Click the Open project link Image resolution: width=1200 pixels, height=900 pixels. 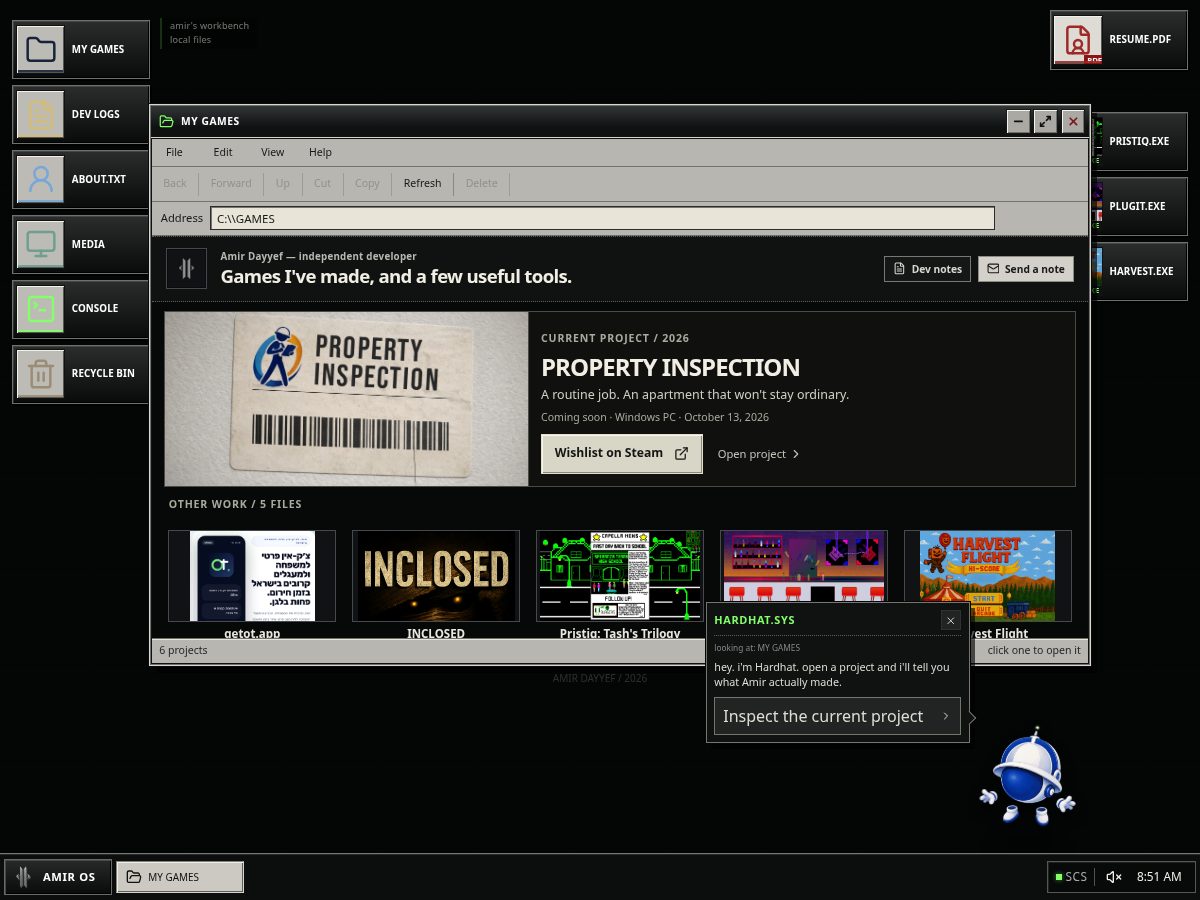tap(758, 454)
